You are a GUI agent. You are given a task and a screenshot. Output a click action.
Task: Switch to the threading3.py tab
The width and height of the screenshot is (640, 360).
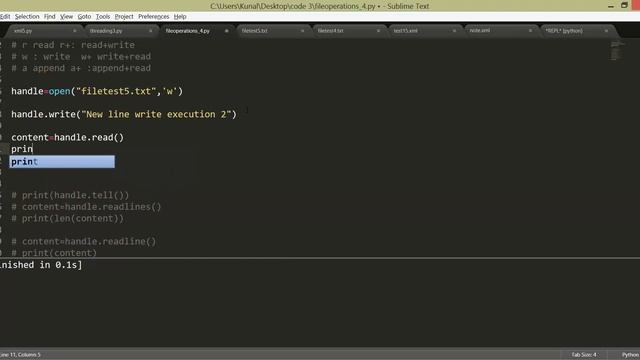click(x=106, y=31)
